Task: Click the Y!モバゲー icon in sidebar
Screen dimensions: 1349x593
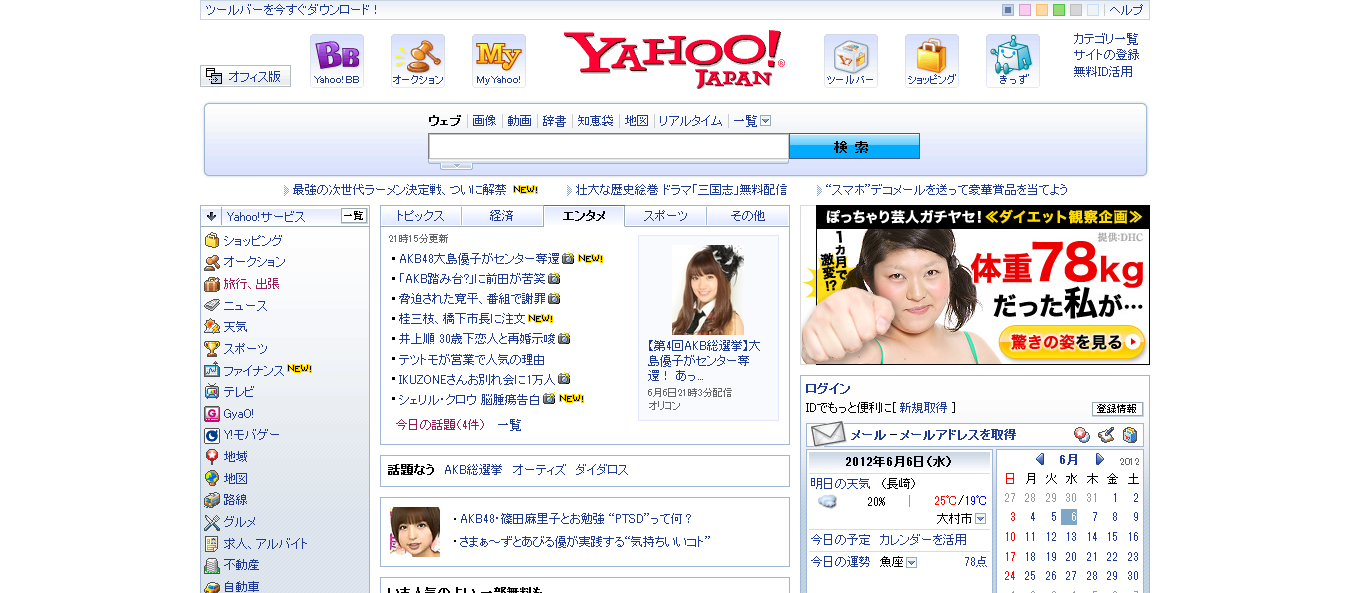Action: coord(212,435)
